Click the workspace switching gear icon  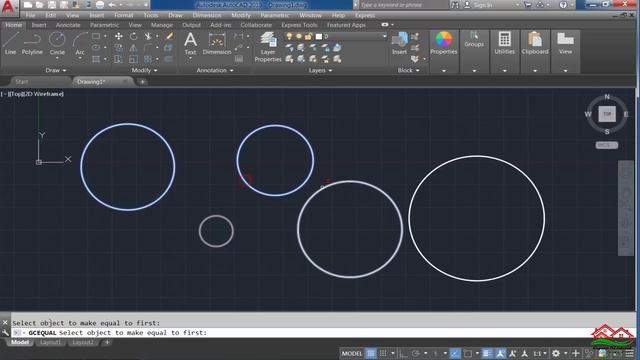pos(556,353)
